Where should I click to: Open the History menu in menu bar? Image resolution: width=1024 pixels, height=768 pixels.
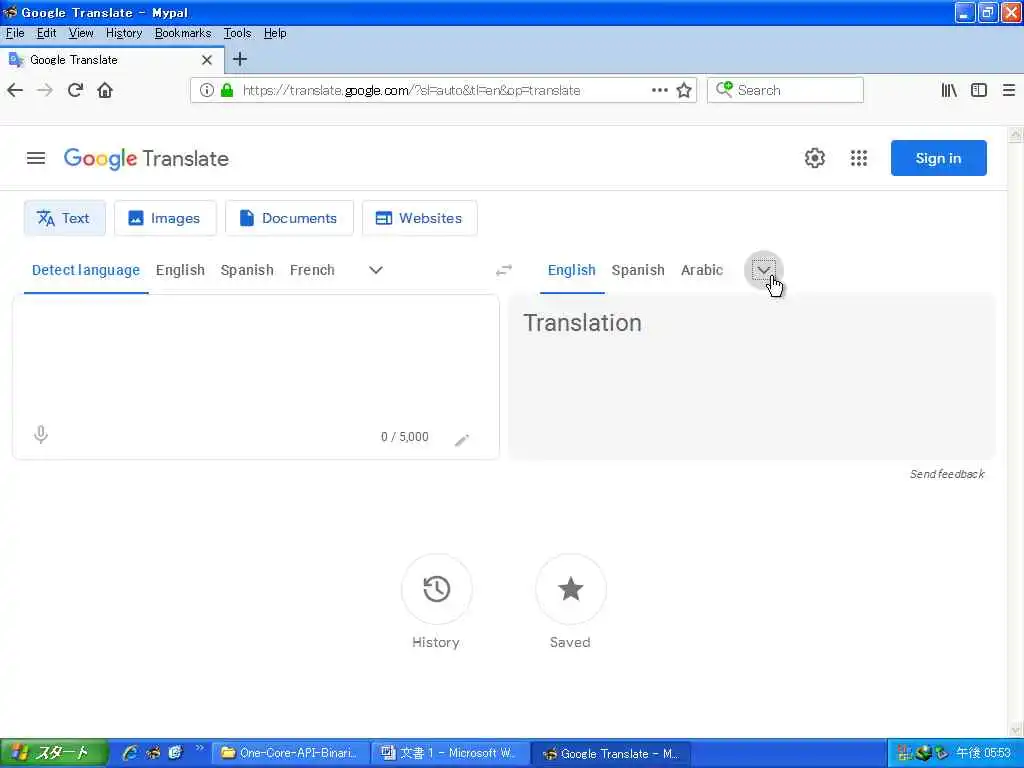(123, 33)
